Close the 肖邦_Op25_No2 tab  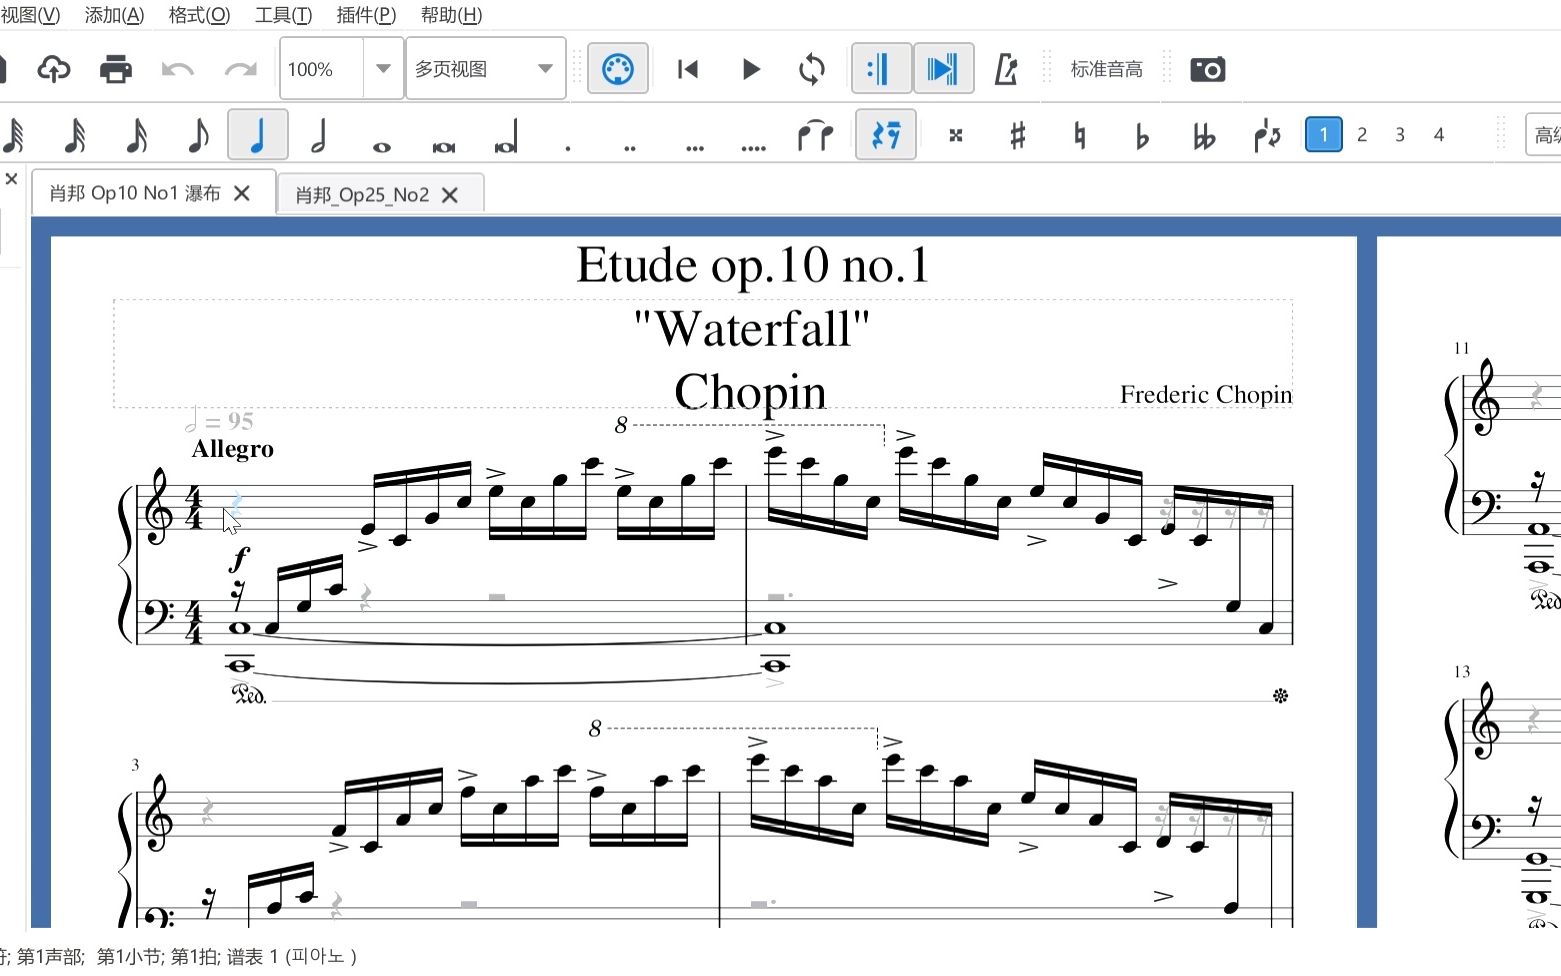(x=450, y=195)
